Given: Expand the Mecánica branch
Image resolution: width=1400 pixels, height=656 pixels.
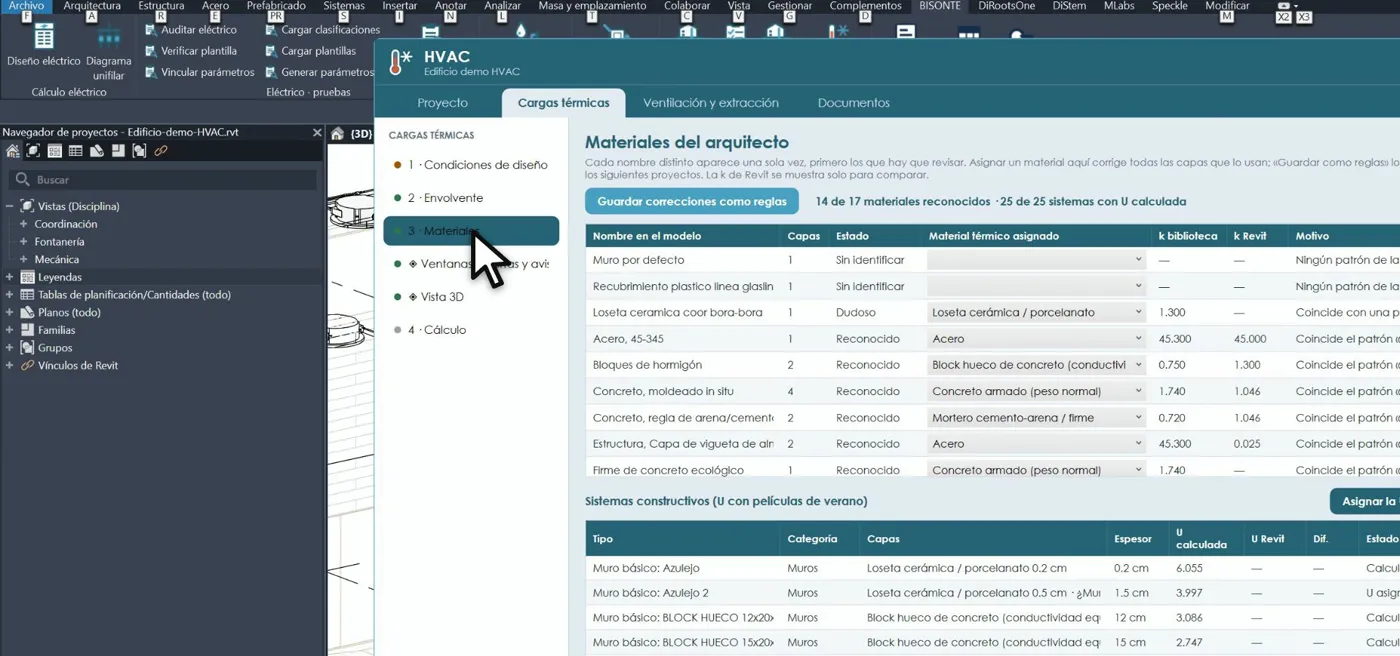Looking at the screenshot, I should [x=23, y=259].
